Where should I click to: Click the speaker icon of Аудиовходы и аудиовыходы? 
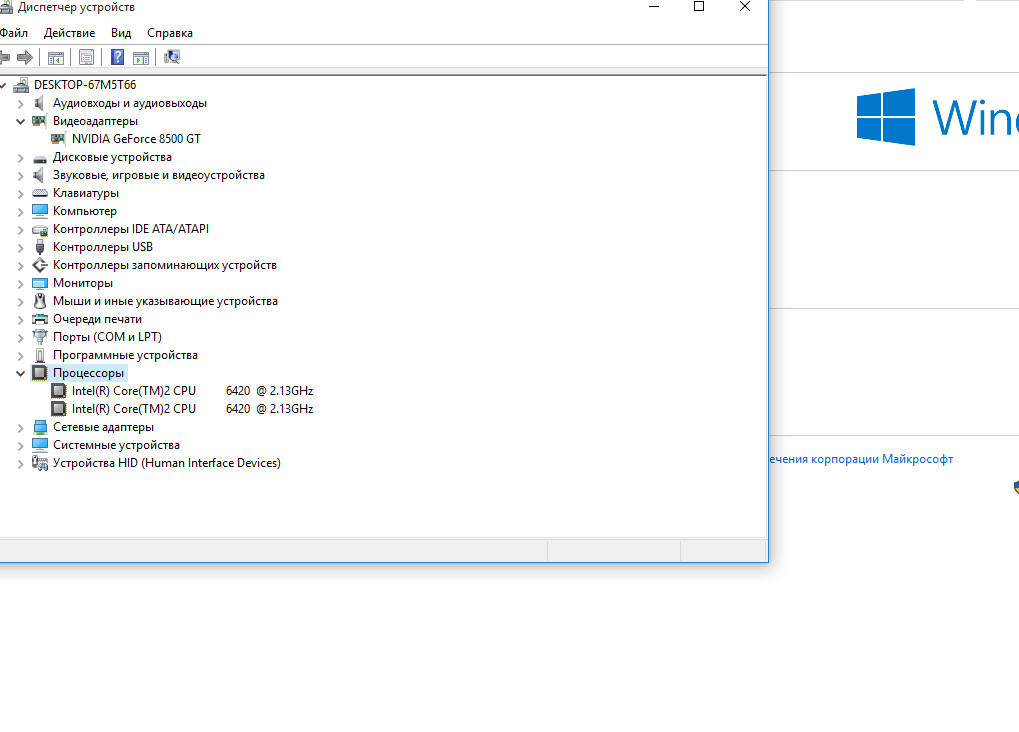click(40, 103)
